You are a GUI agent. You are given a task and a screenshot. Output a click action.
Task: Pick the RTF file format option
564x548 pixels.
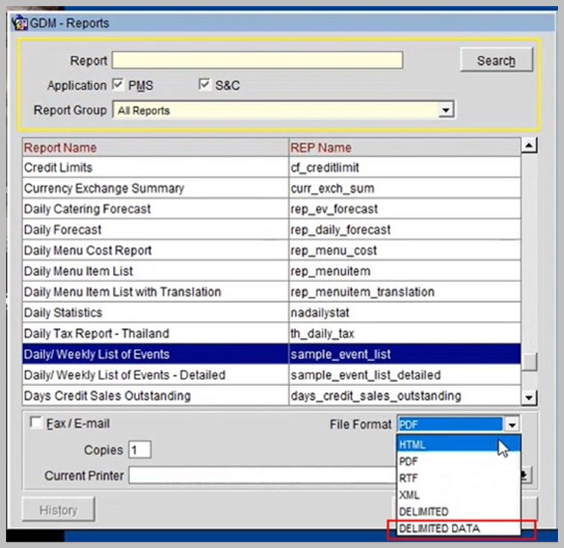pos(459,478)
